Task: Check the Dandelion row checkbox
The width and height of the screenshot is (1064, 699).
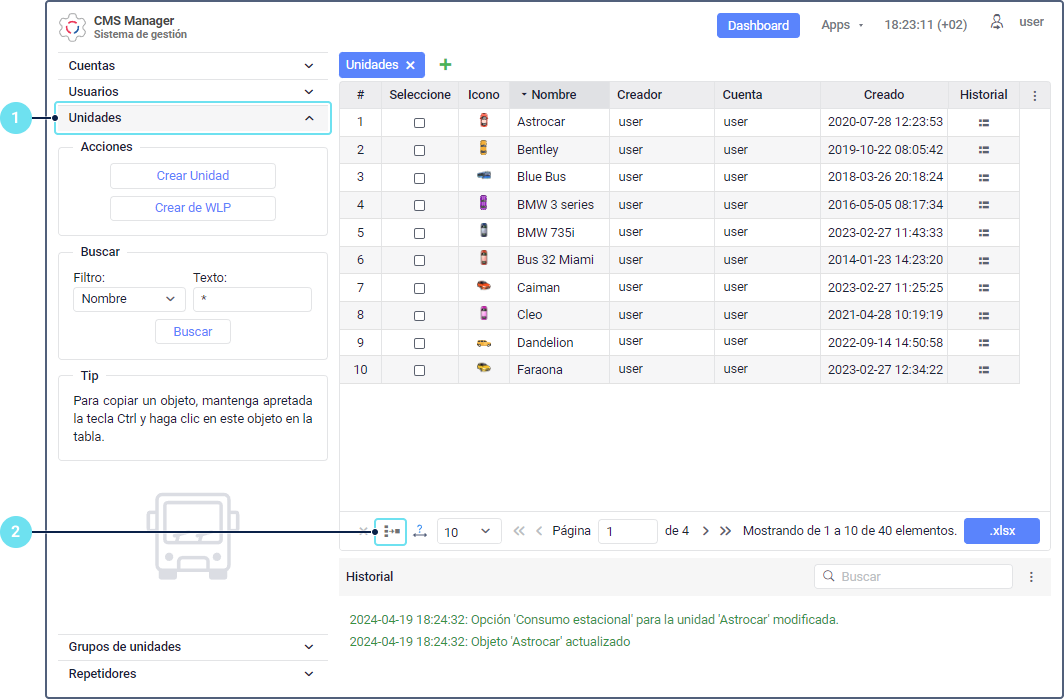Action: pos(419,343)
